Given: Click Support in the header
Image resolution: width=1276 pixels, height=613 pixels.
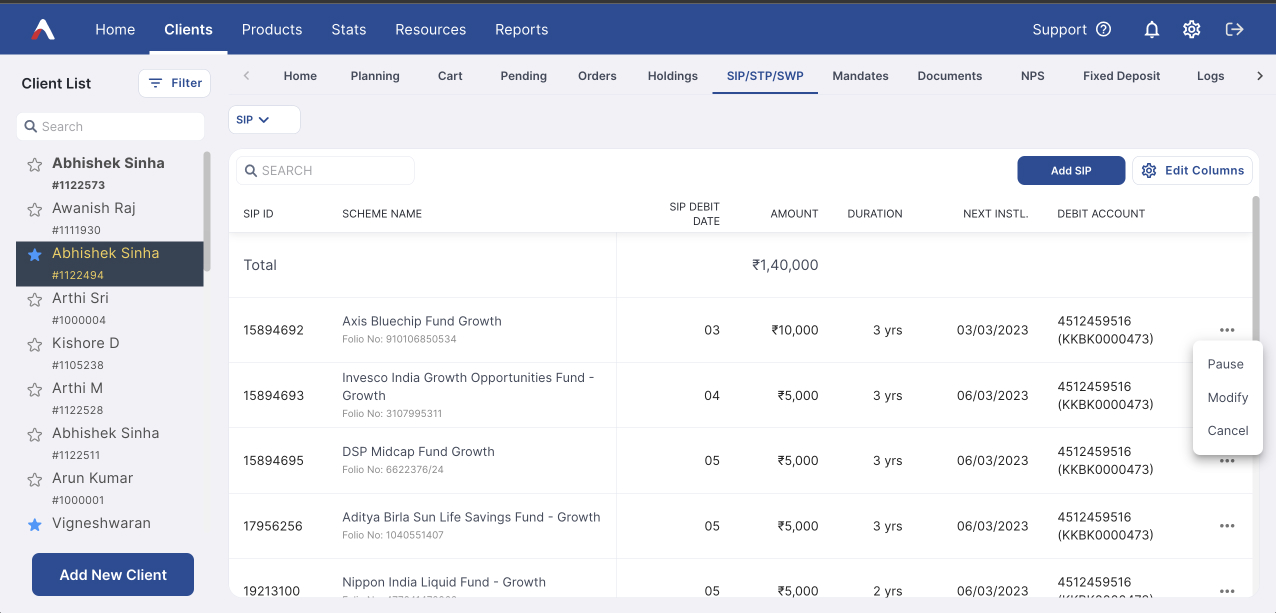Looking at the screenshot, I should click(x=1060, y=30).
